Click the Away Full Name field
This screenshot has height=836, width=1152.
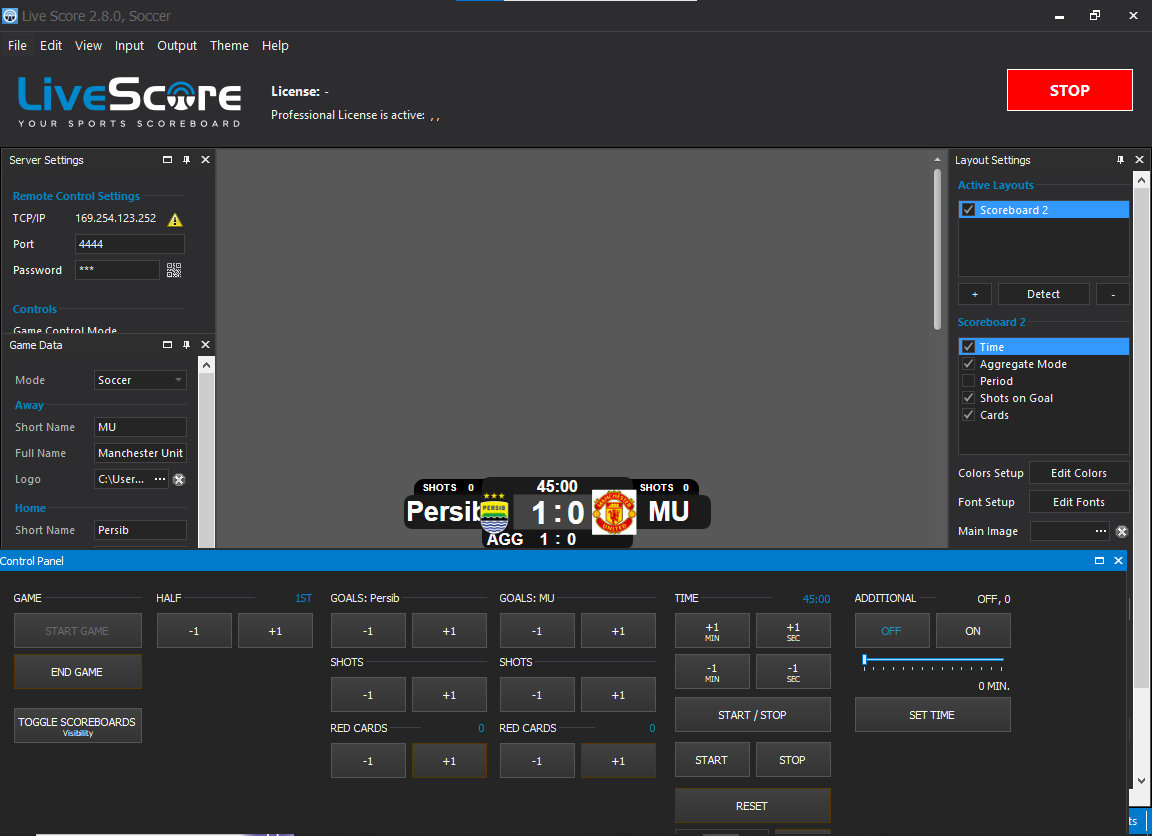tap(140, 453)
